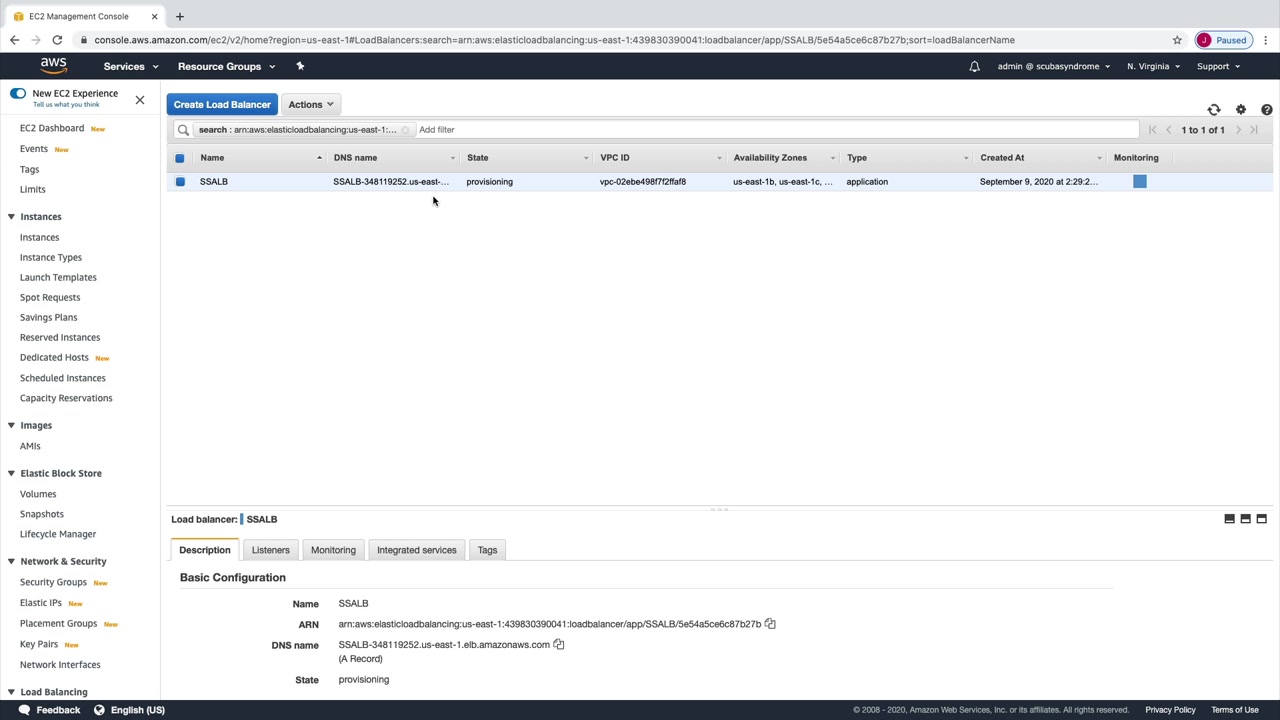Click the Paused profile button
Viewport: 1280px width, 720px height.
click(x=1222, y=40)
